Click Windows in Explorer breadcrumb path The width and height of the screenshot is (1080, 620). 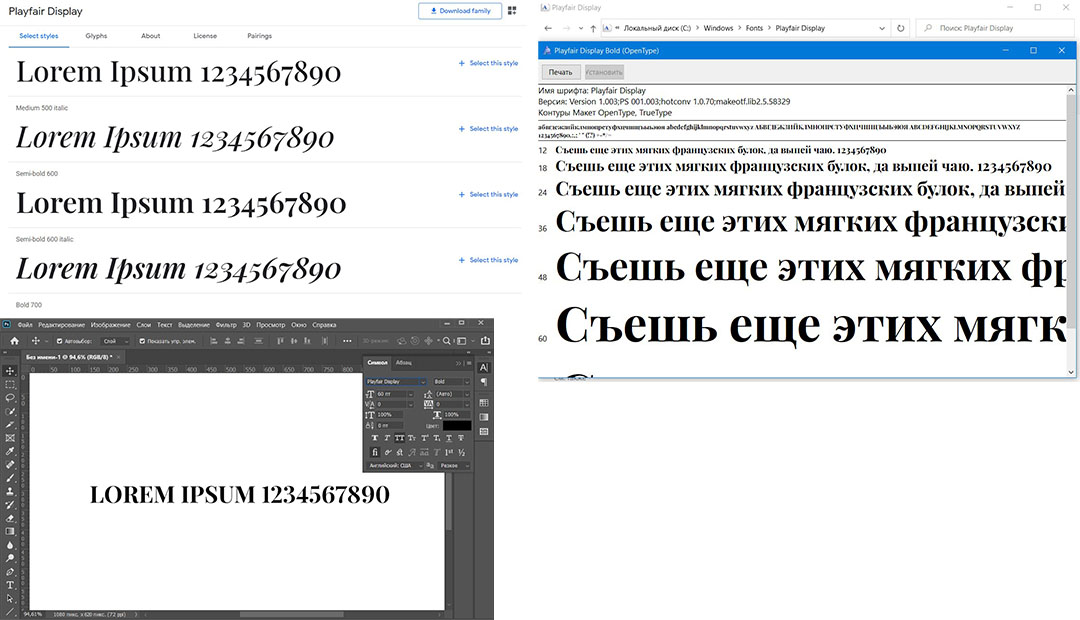tap(718, 28)
